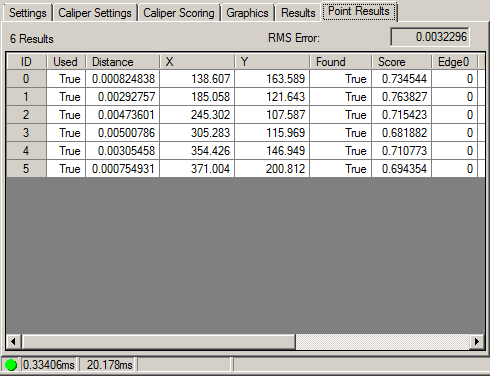Image resolution: width=490 pixels, height=376 pixels.
Task: Select Y value 200.812
Action: tap(272, 169)
